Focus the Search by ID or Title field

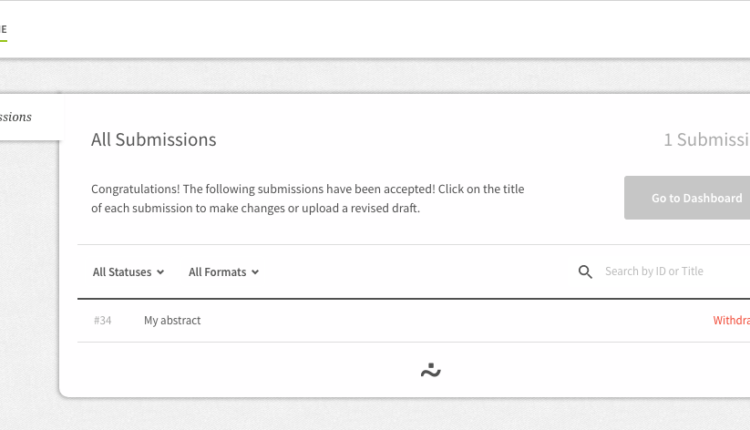(x=670, y=272)
